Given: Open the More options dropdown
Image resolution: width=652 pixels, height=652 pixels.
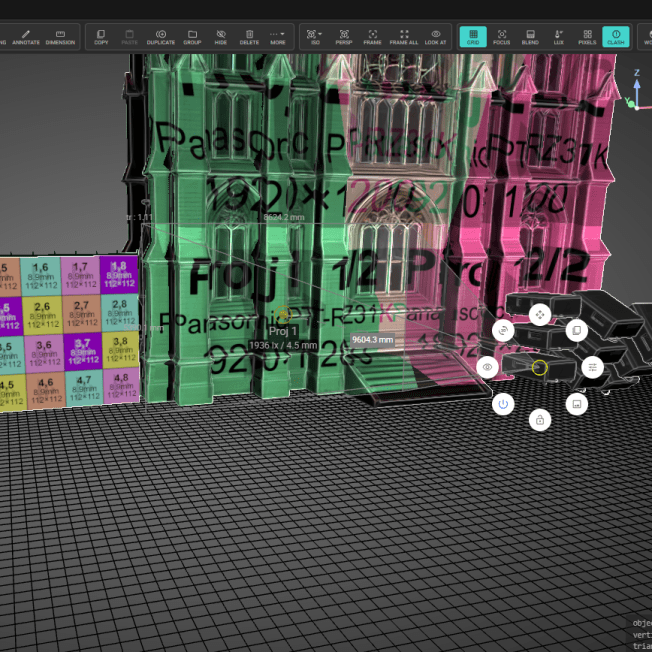Looking at the screenshot, I should [277, 37].
